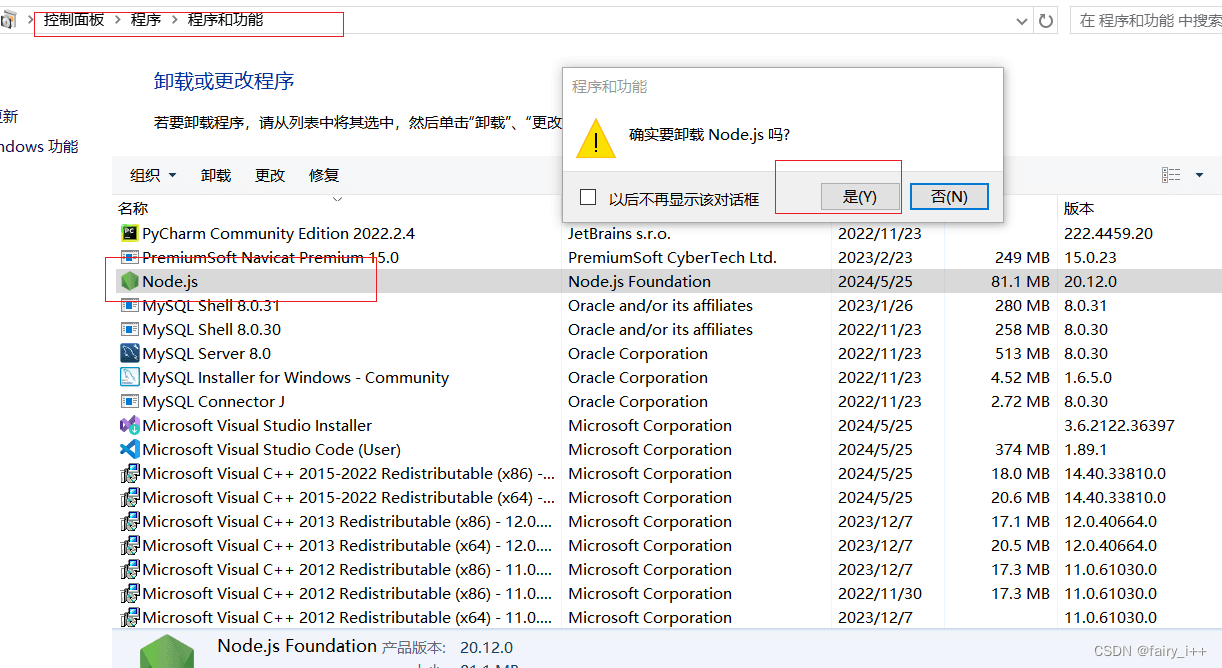Click icon of Visual C++ 2013 (x86) row
This screenshot has height=668, width=1222.
tap(129, 521)
